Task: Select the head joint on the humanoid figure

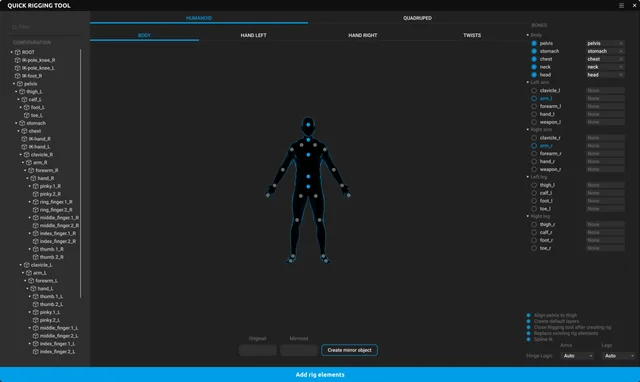Action: [x=308, y=124]
